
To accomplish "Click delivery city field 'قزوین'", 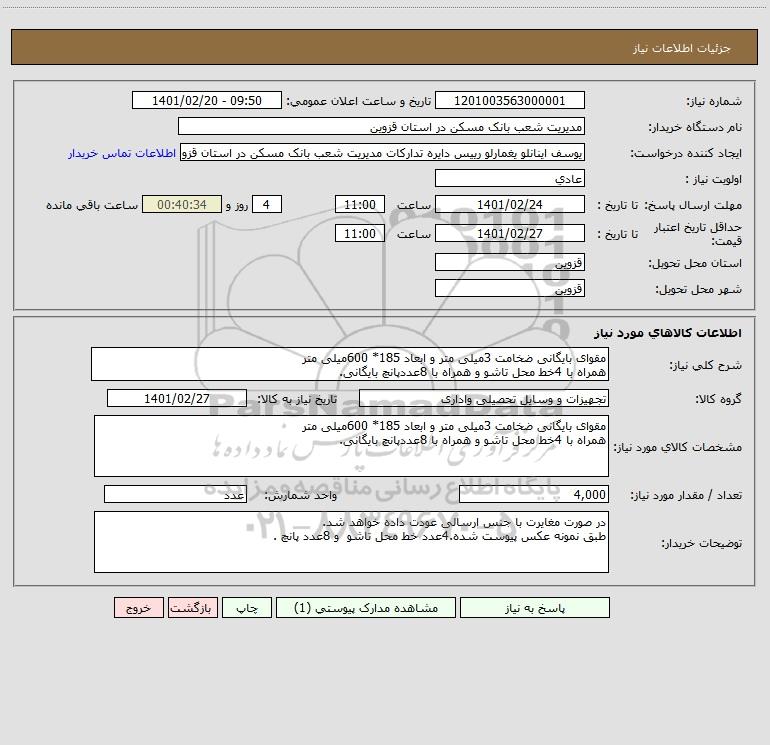I will [510, 288].
